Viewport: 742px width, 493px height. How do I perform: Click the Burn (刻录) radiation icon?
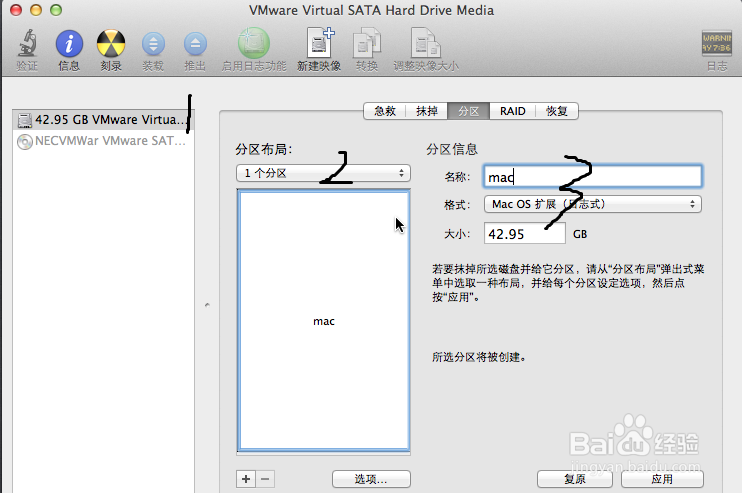pos(111,44)
